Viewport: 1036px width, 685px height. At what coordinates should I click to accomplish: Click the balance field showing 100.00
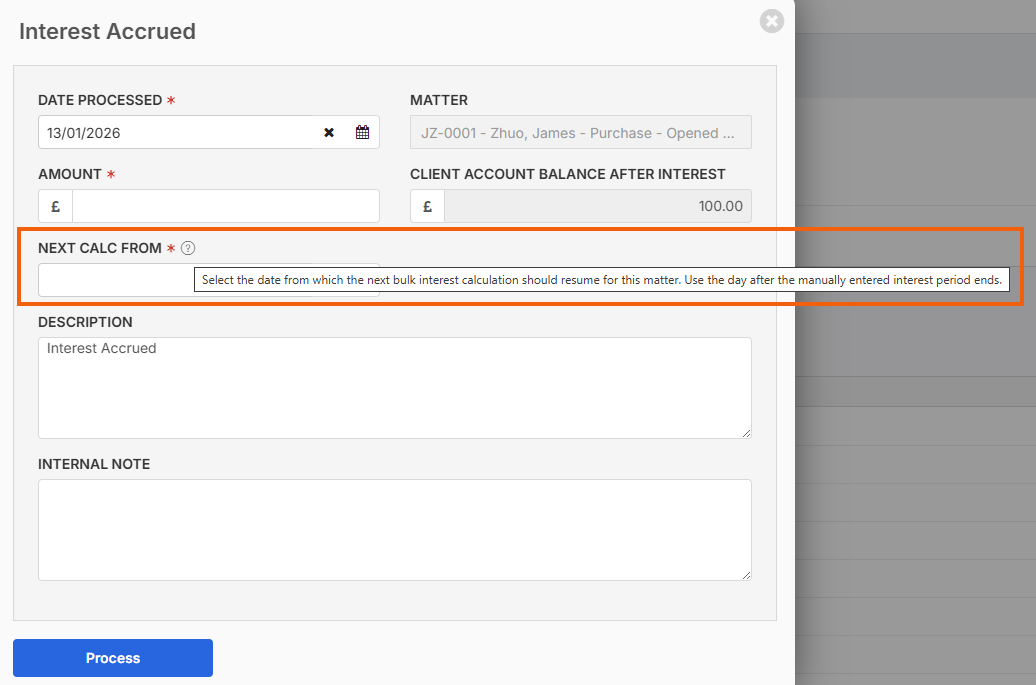[x=597, y=207]
